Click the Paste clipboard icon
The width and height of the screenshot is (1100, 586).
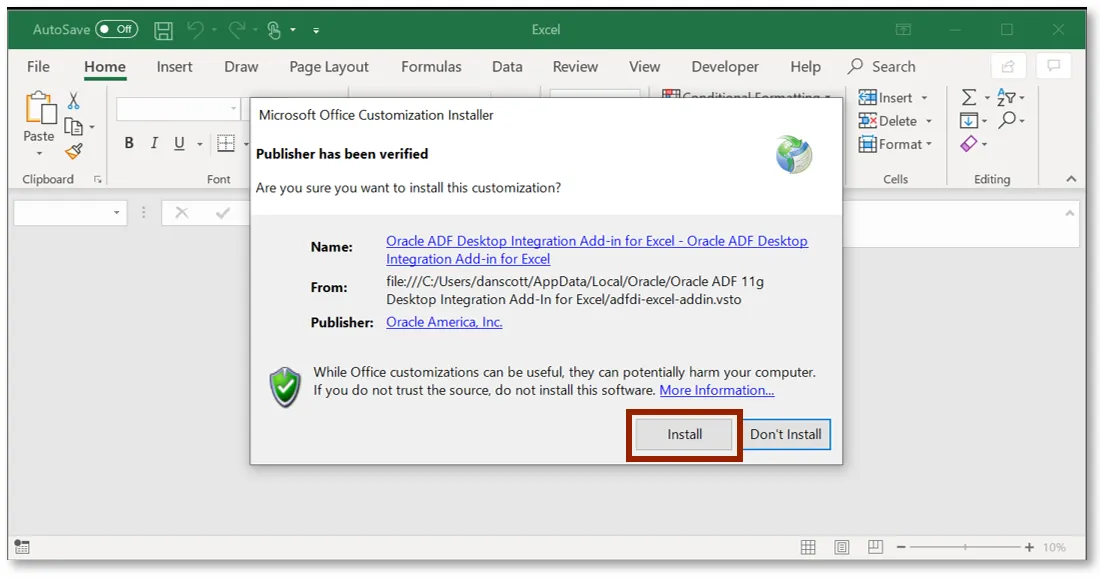point(40,109)
